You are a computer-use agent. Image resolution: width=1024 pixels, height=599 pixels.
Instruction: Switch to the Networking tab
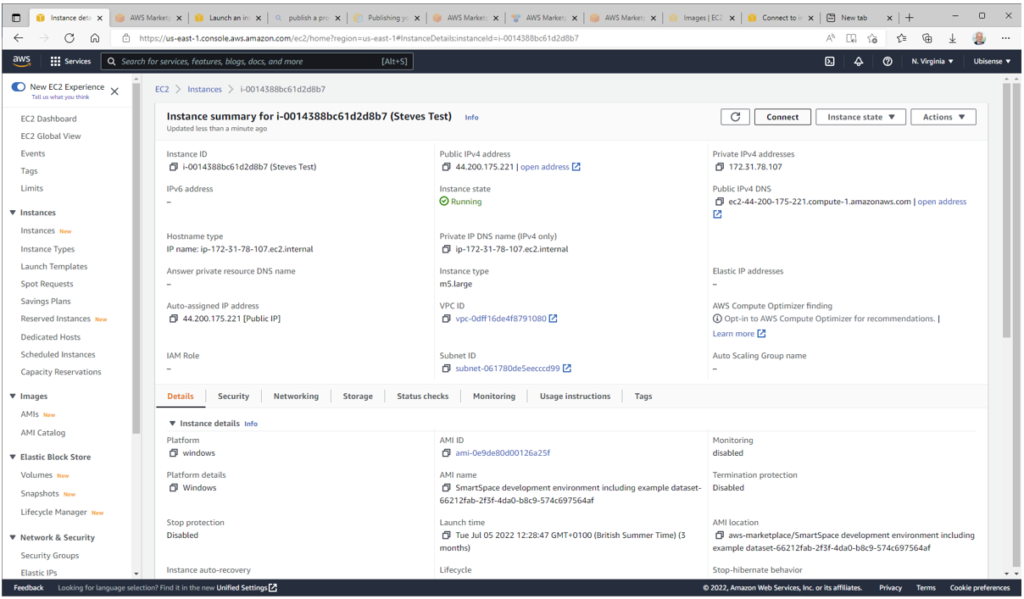pyautogui.click(x=296, y=397)
